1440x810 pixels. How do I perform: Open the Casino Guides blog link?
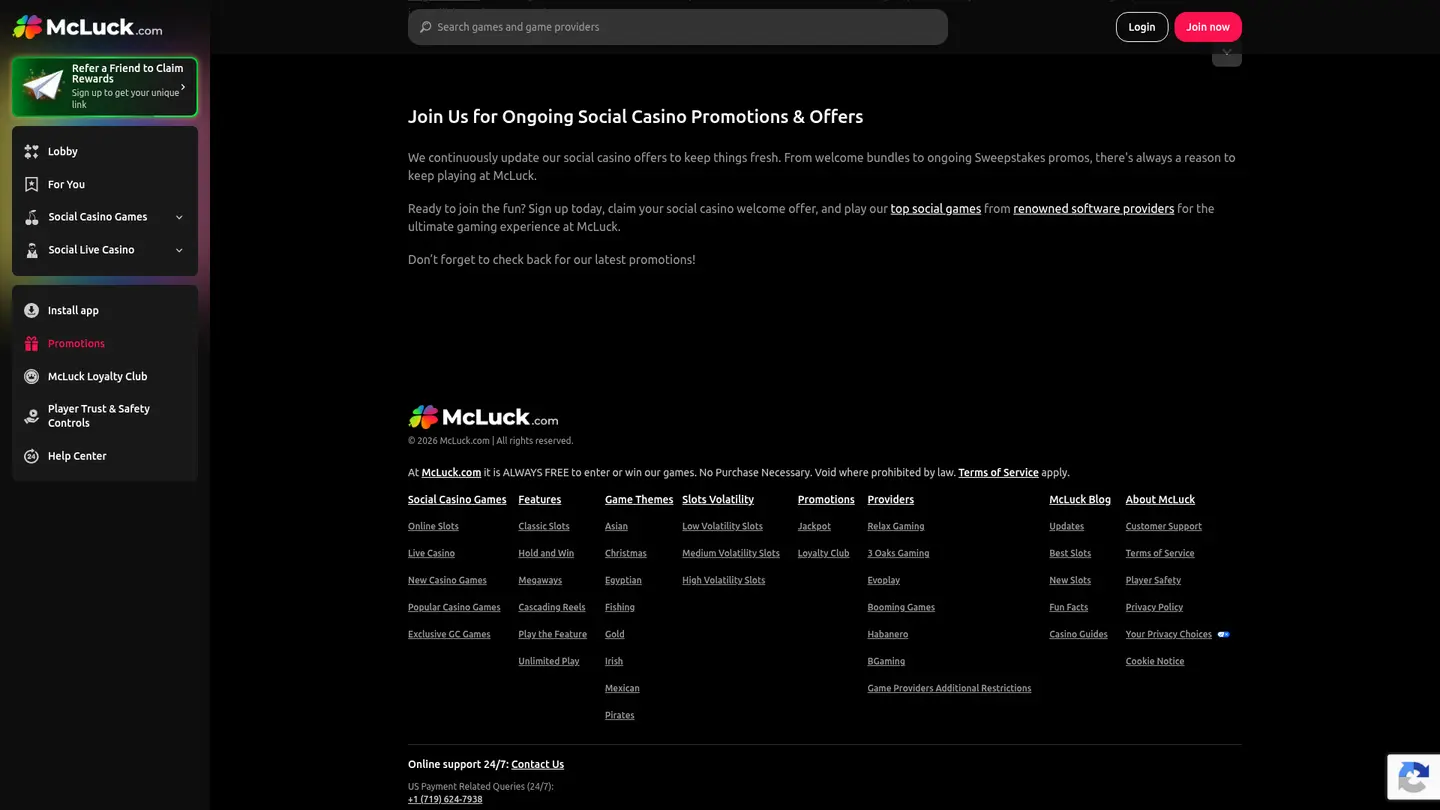[1078, 634]
